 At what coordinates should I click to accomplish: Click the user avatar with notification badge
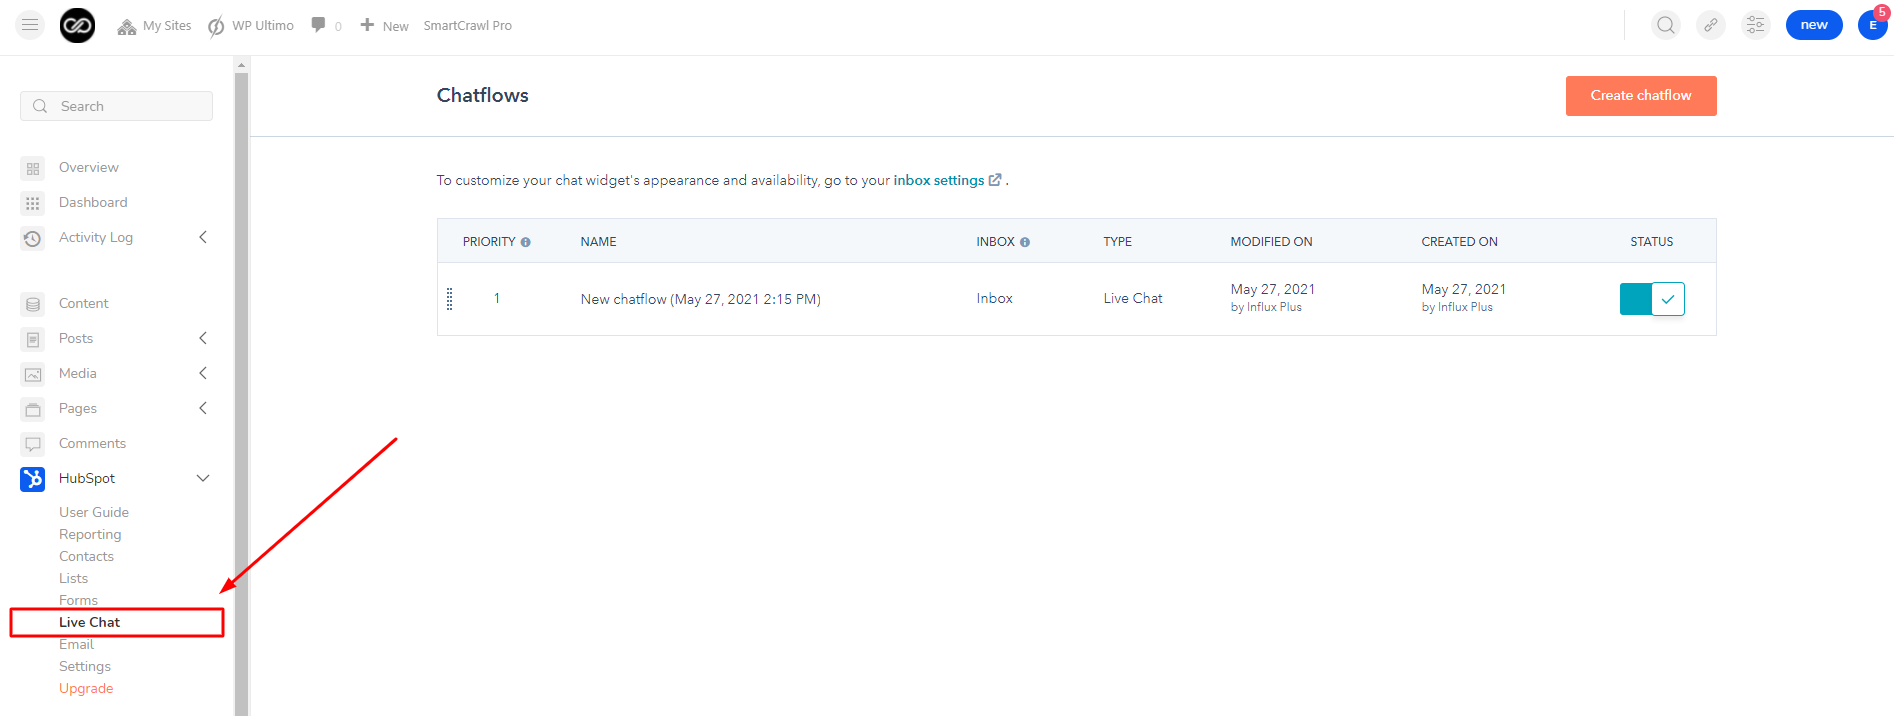tap(1872, 25)
